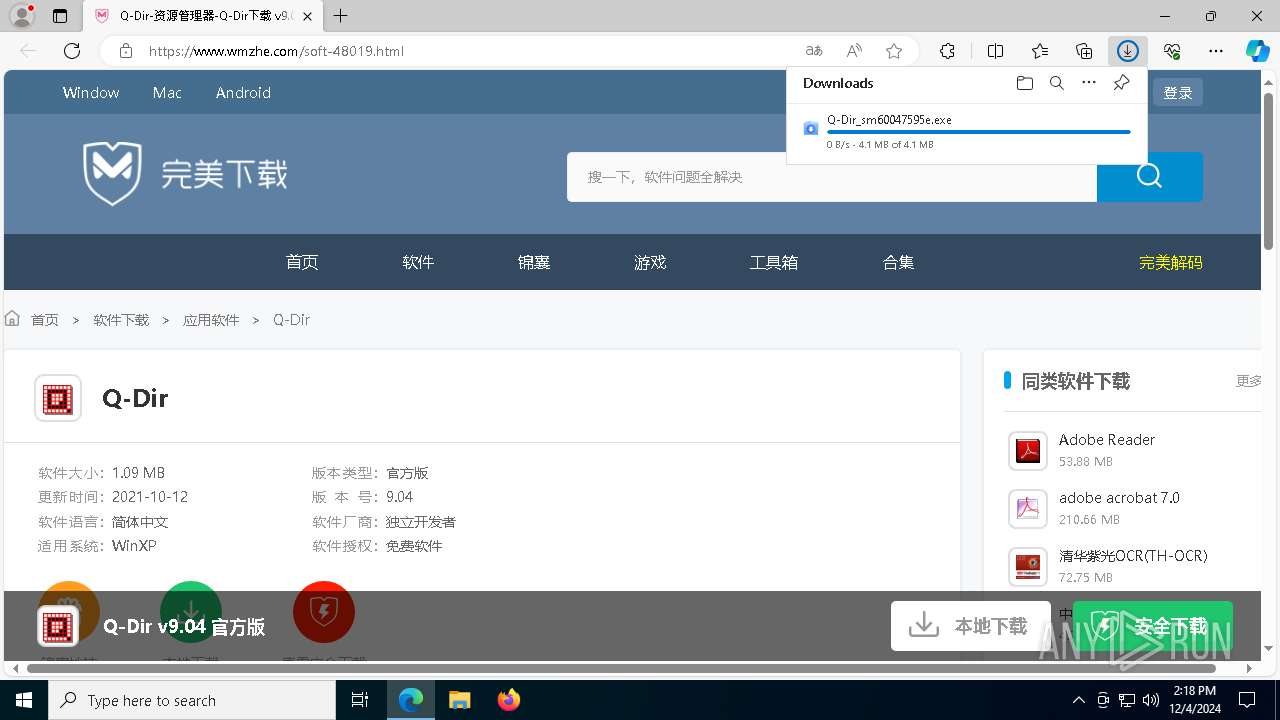The image size is (1280, 720).
Task: Open adobe acrobat 7.0 entry
Action: click(x=1119, y=498)
